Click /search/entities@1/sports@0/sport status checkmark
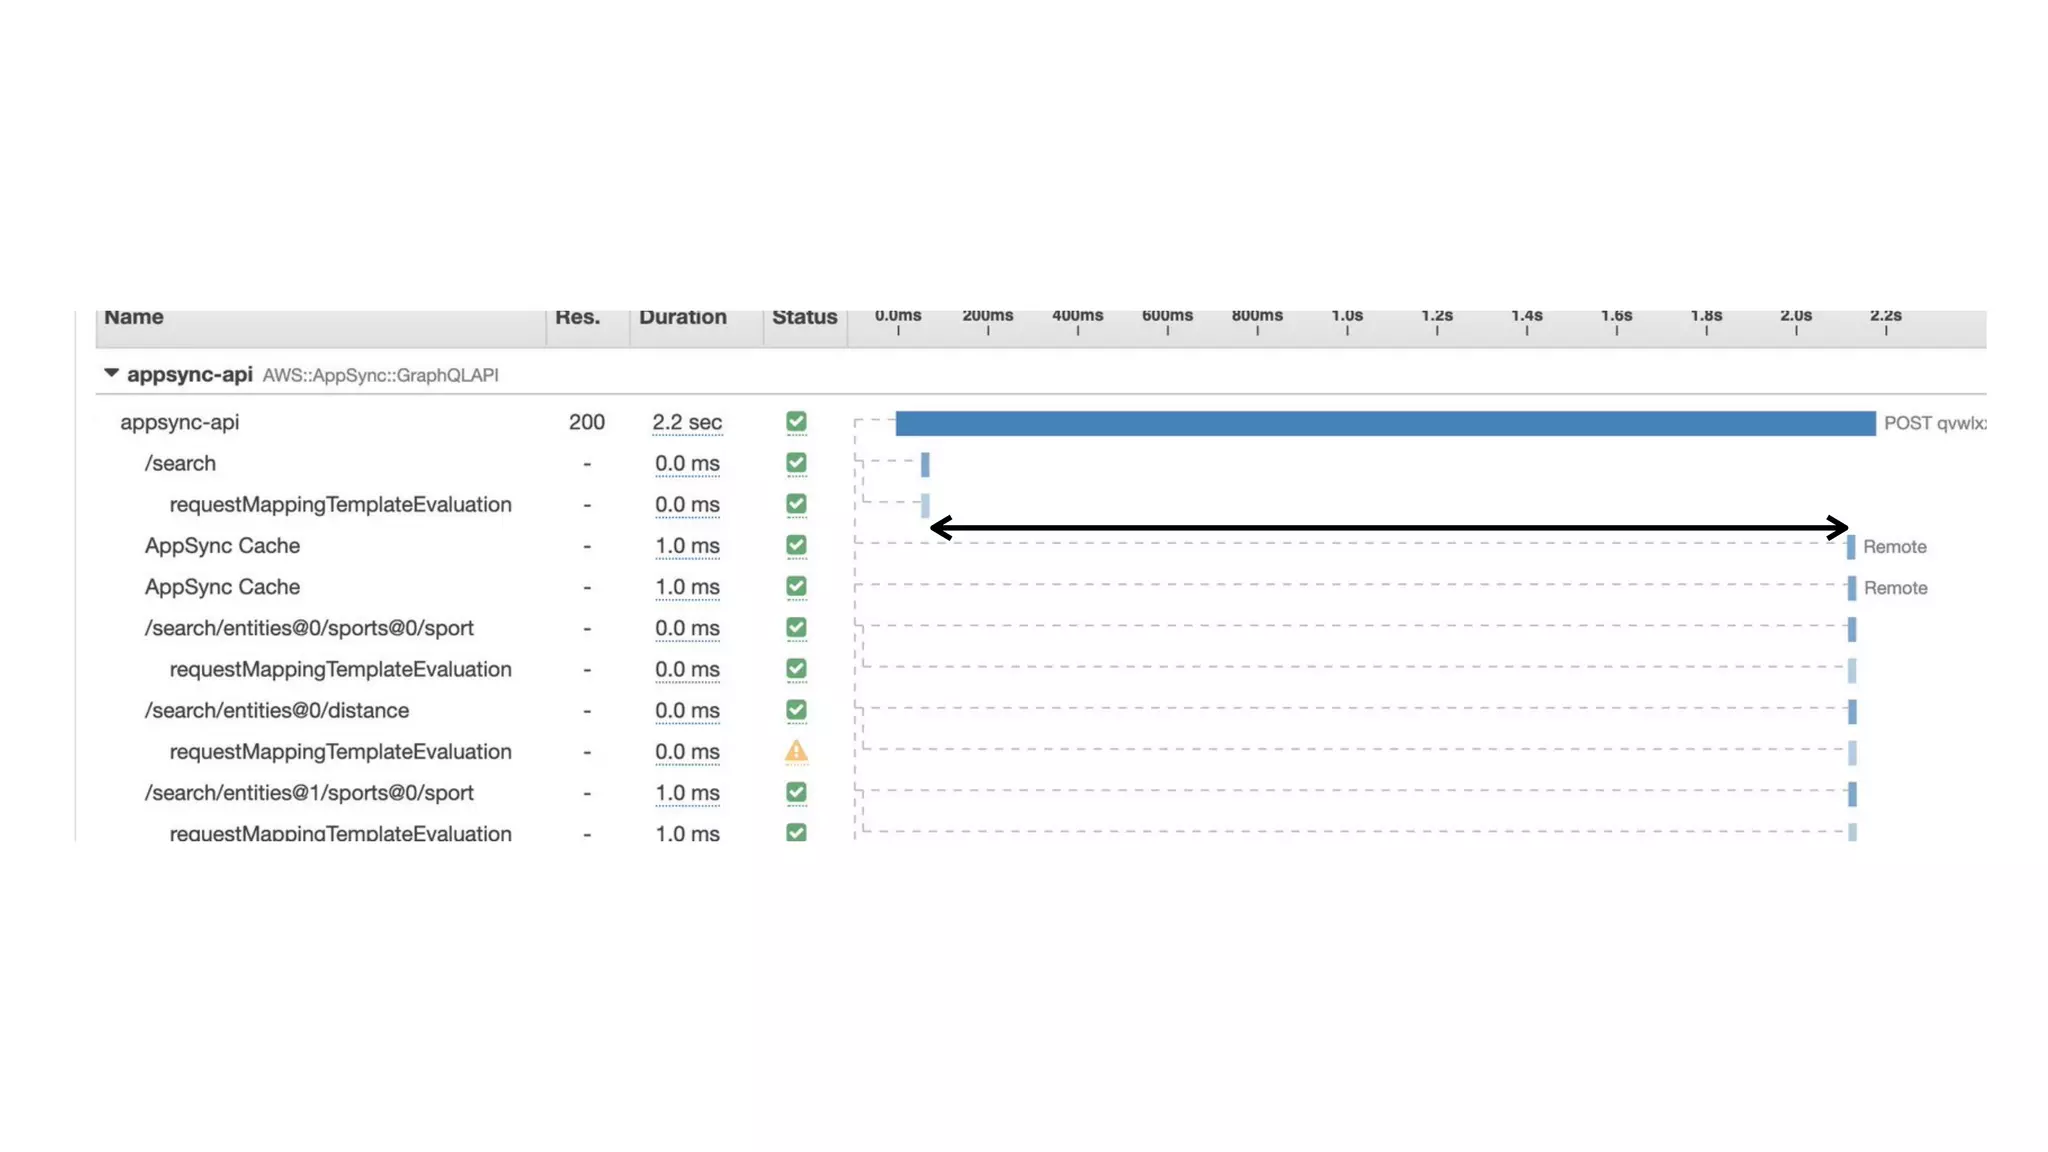The height and width of the screenshot is (1152, 2048). pos(796,792)
